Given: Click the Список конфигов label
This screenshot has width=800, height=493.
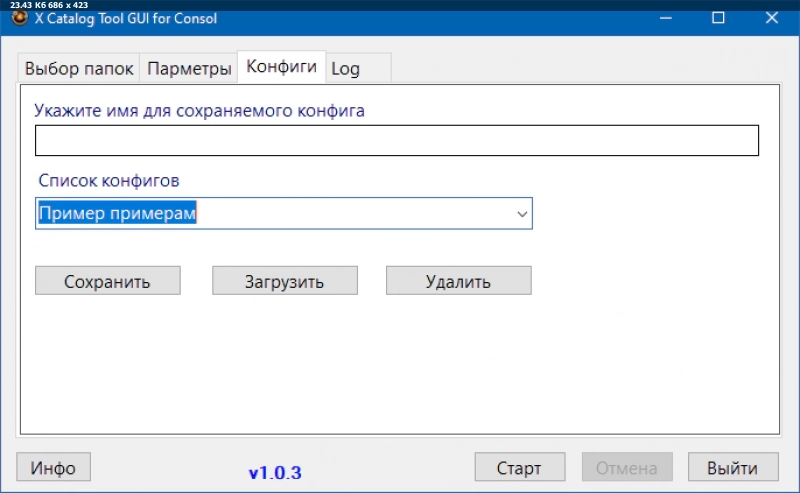Looking at the screenshot, I should pyautogui.click(x=109, y=180).
